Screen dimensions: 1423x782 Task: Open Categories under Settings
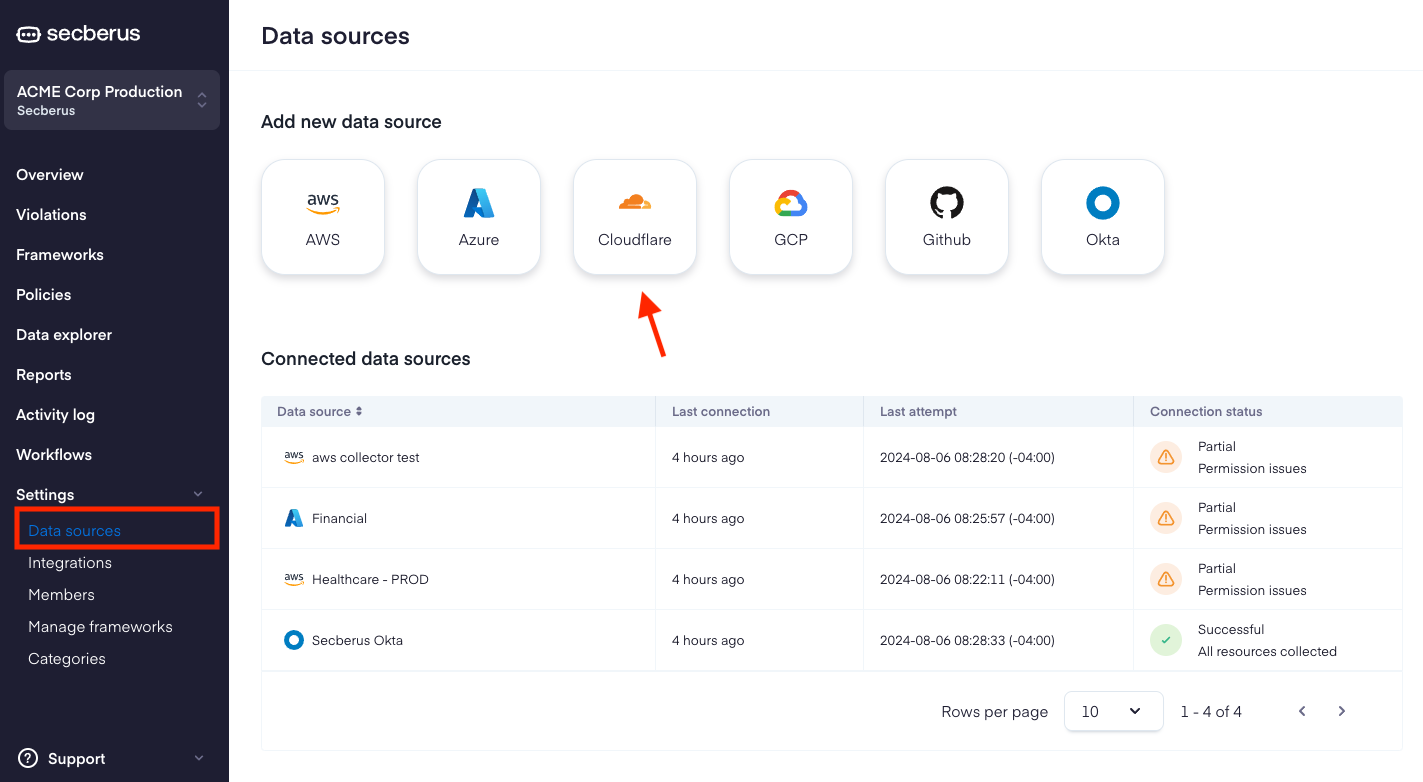pos(67,658)
